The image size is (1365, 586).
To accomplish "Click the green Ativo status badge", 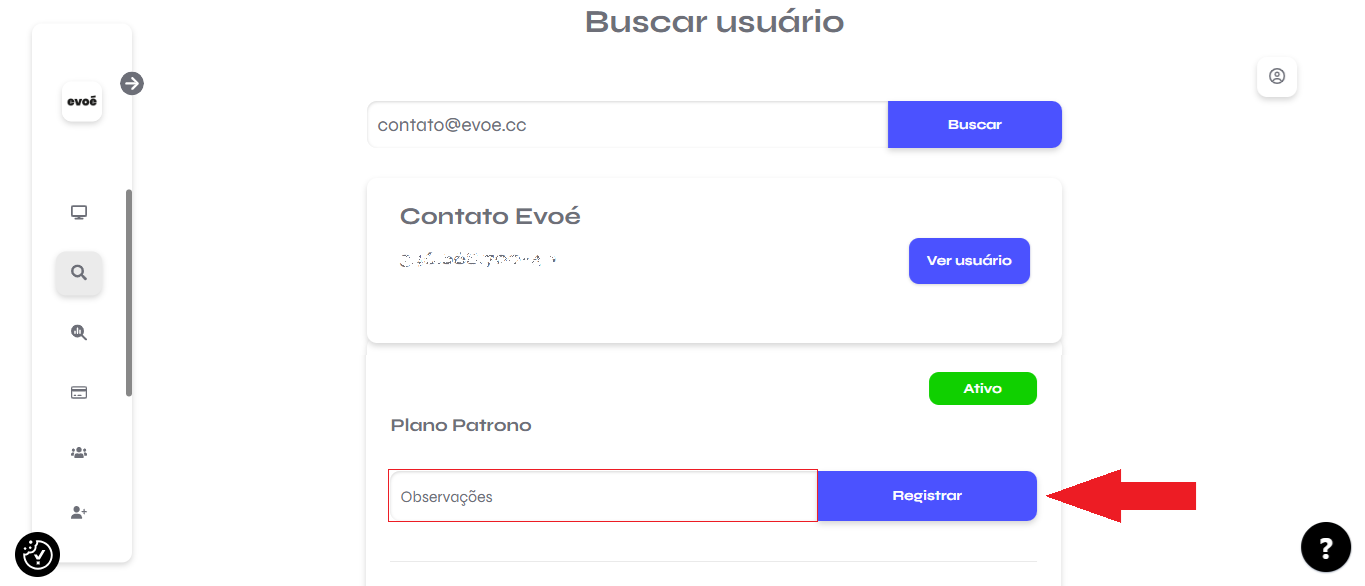I will [x=983, y=388].
